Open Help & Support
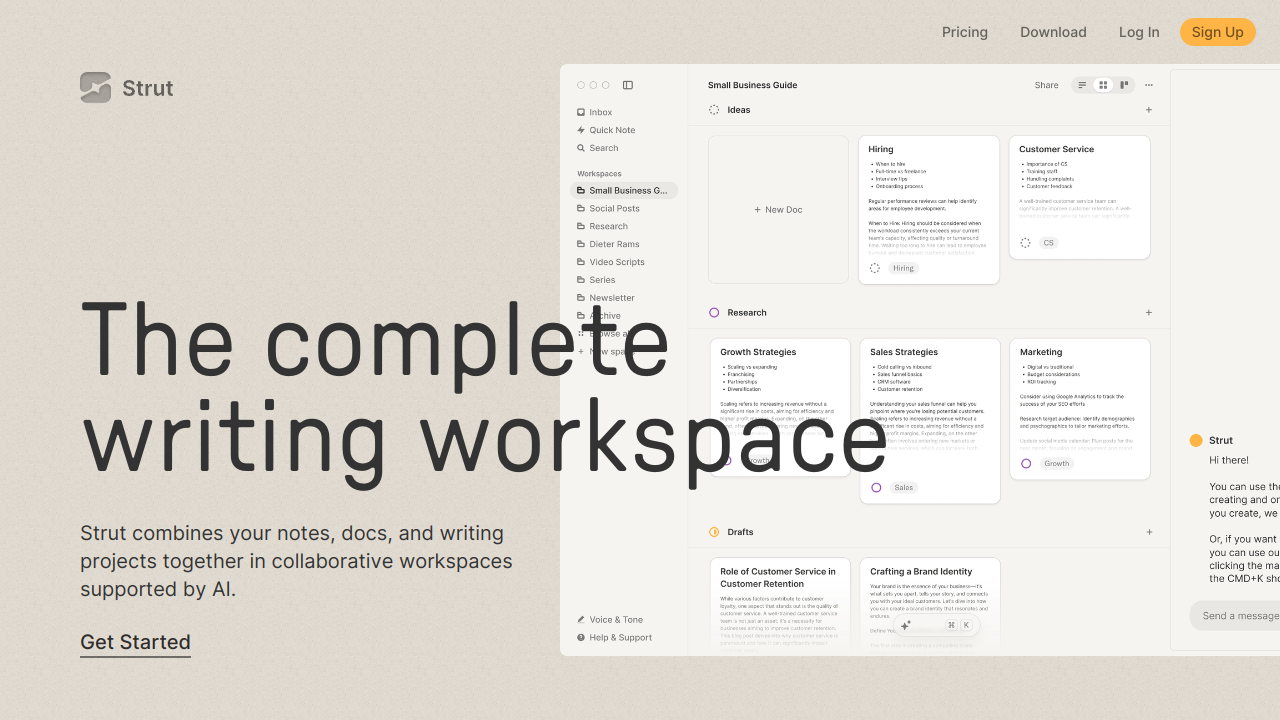1280x720 pixels. pyautogui.click(x=614, y=638)
